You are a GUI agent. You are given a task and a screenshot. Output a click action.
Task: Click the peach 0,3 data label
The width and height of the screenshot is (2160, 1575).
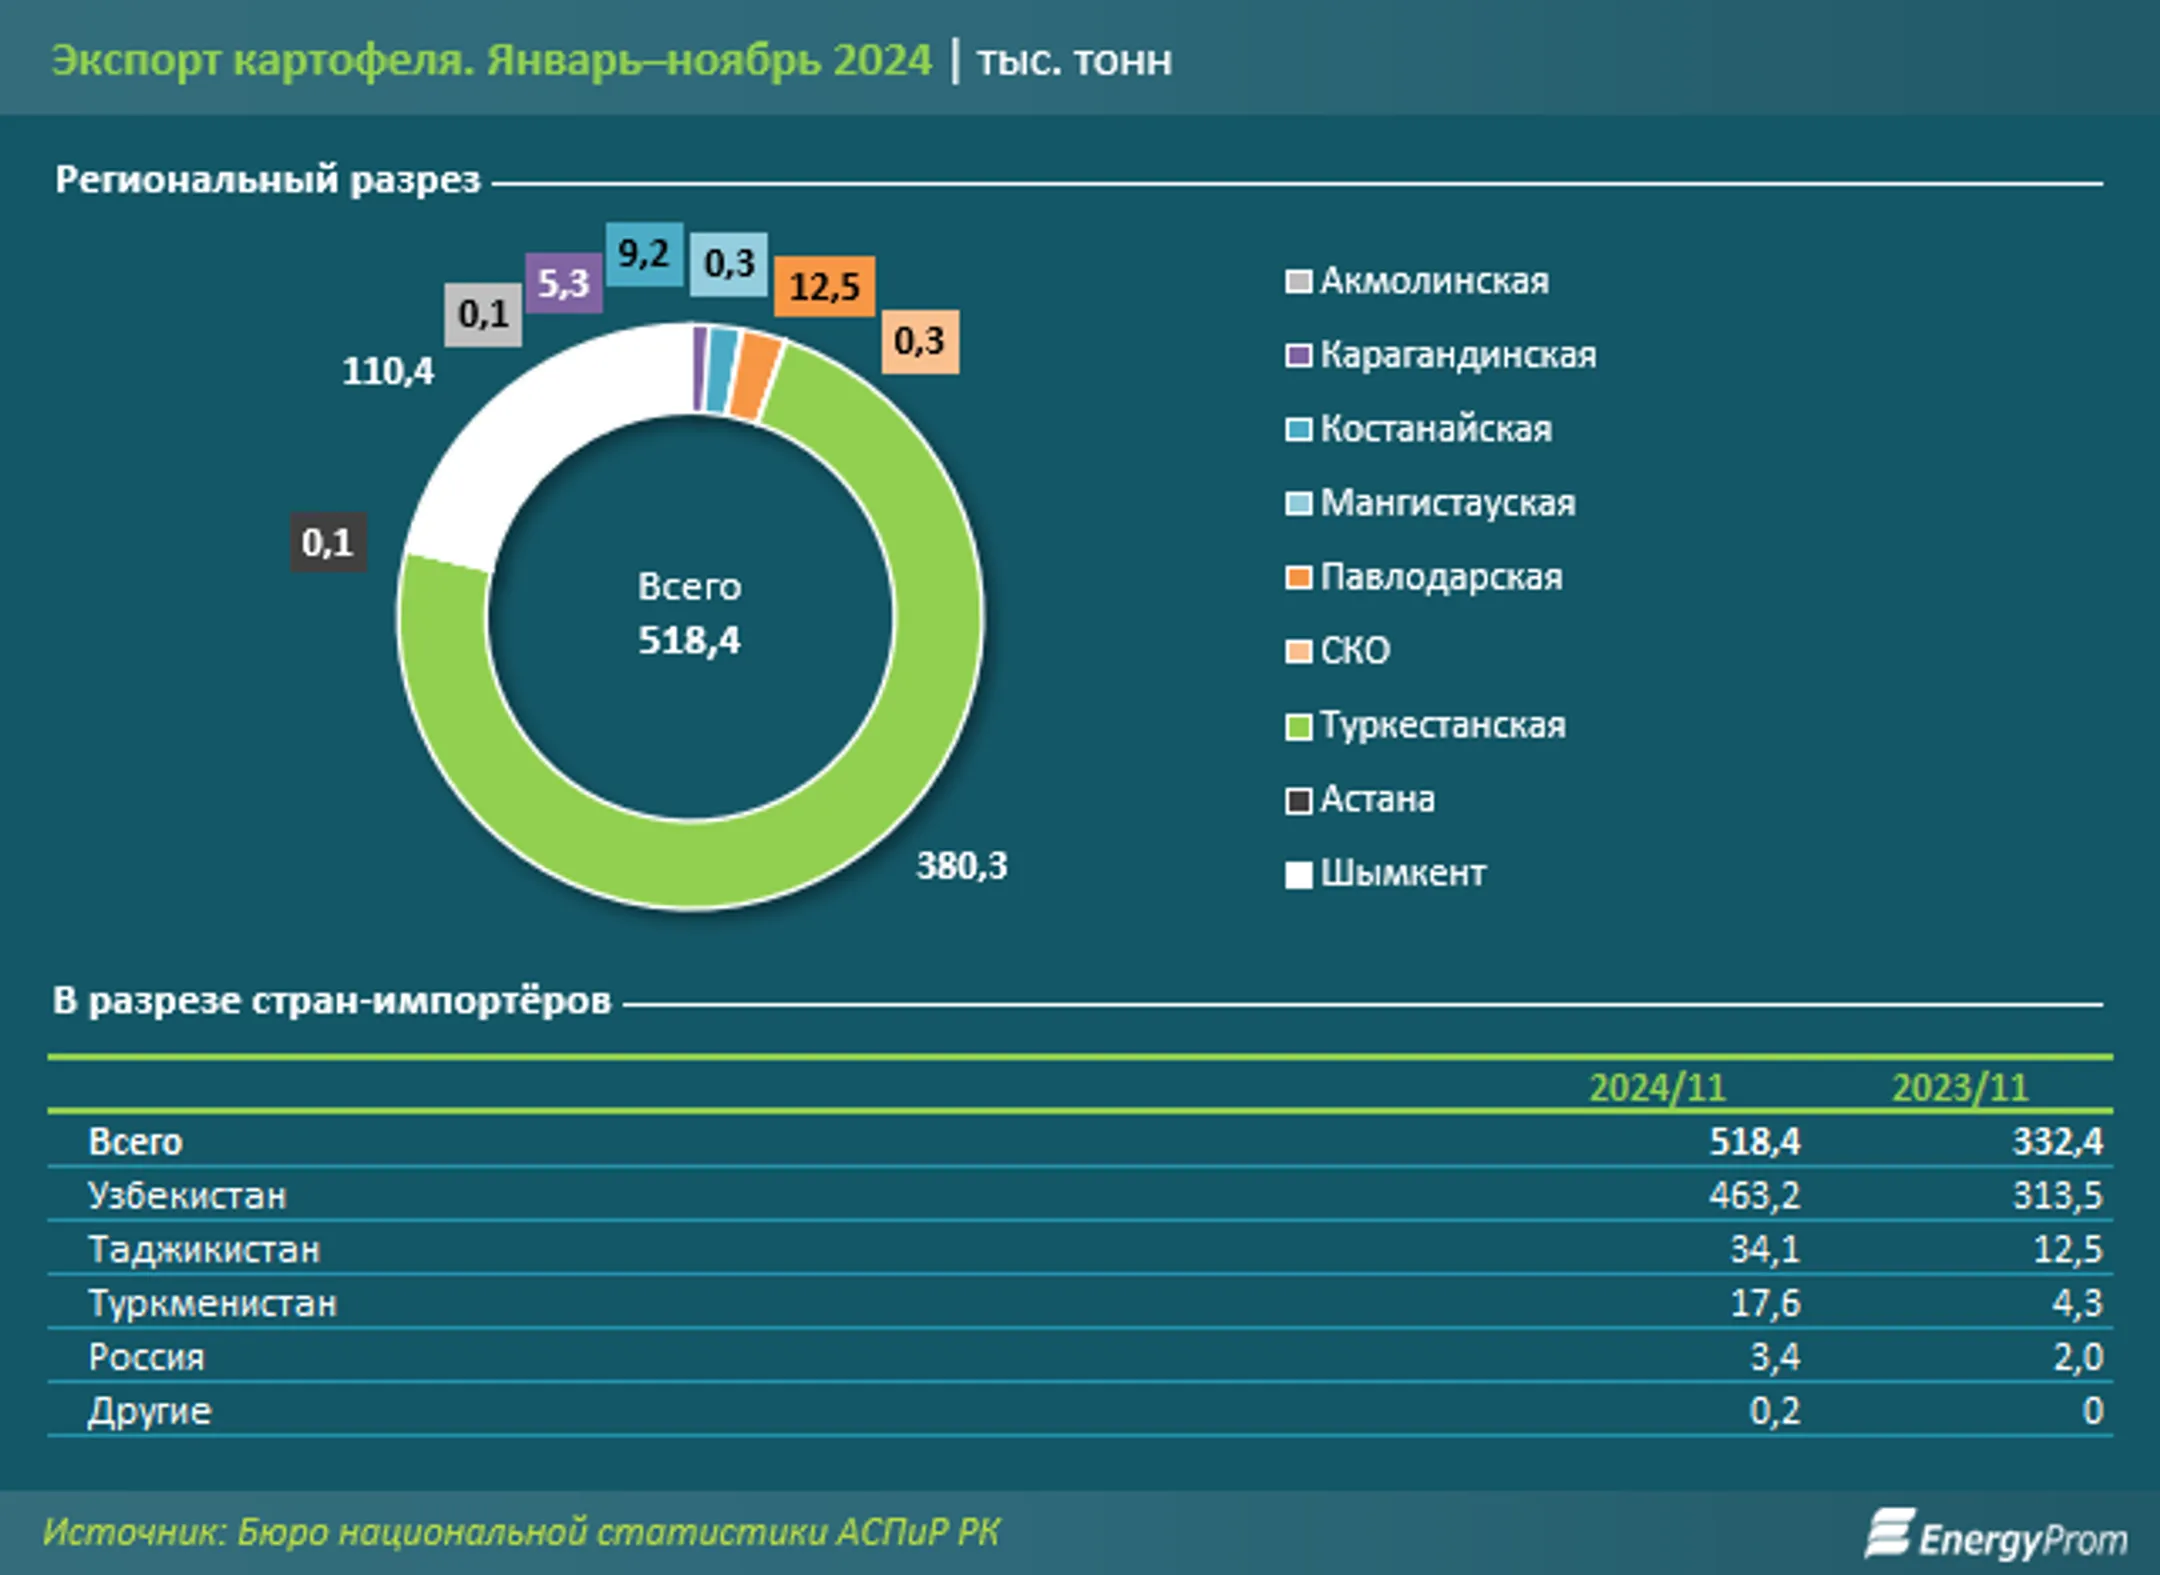pyautogui.click(x=920, y=342)
